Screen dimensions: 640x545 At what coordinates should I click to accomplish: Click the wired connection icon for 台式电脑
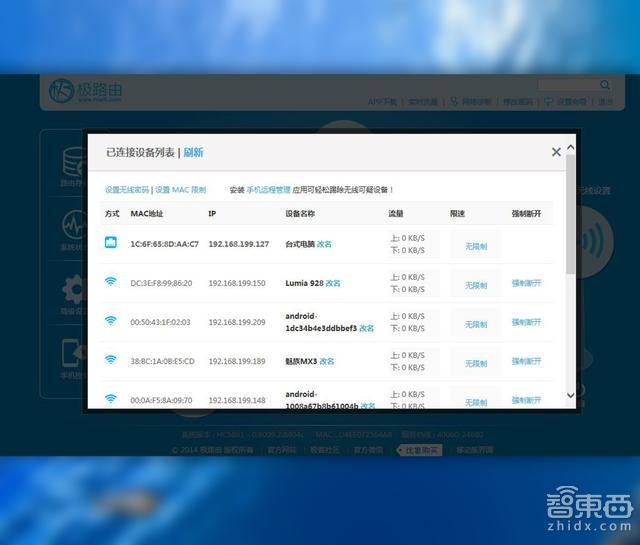pyautogui.click(x=111, y=244)
